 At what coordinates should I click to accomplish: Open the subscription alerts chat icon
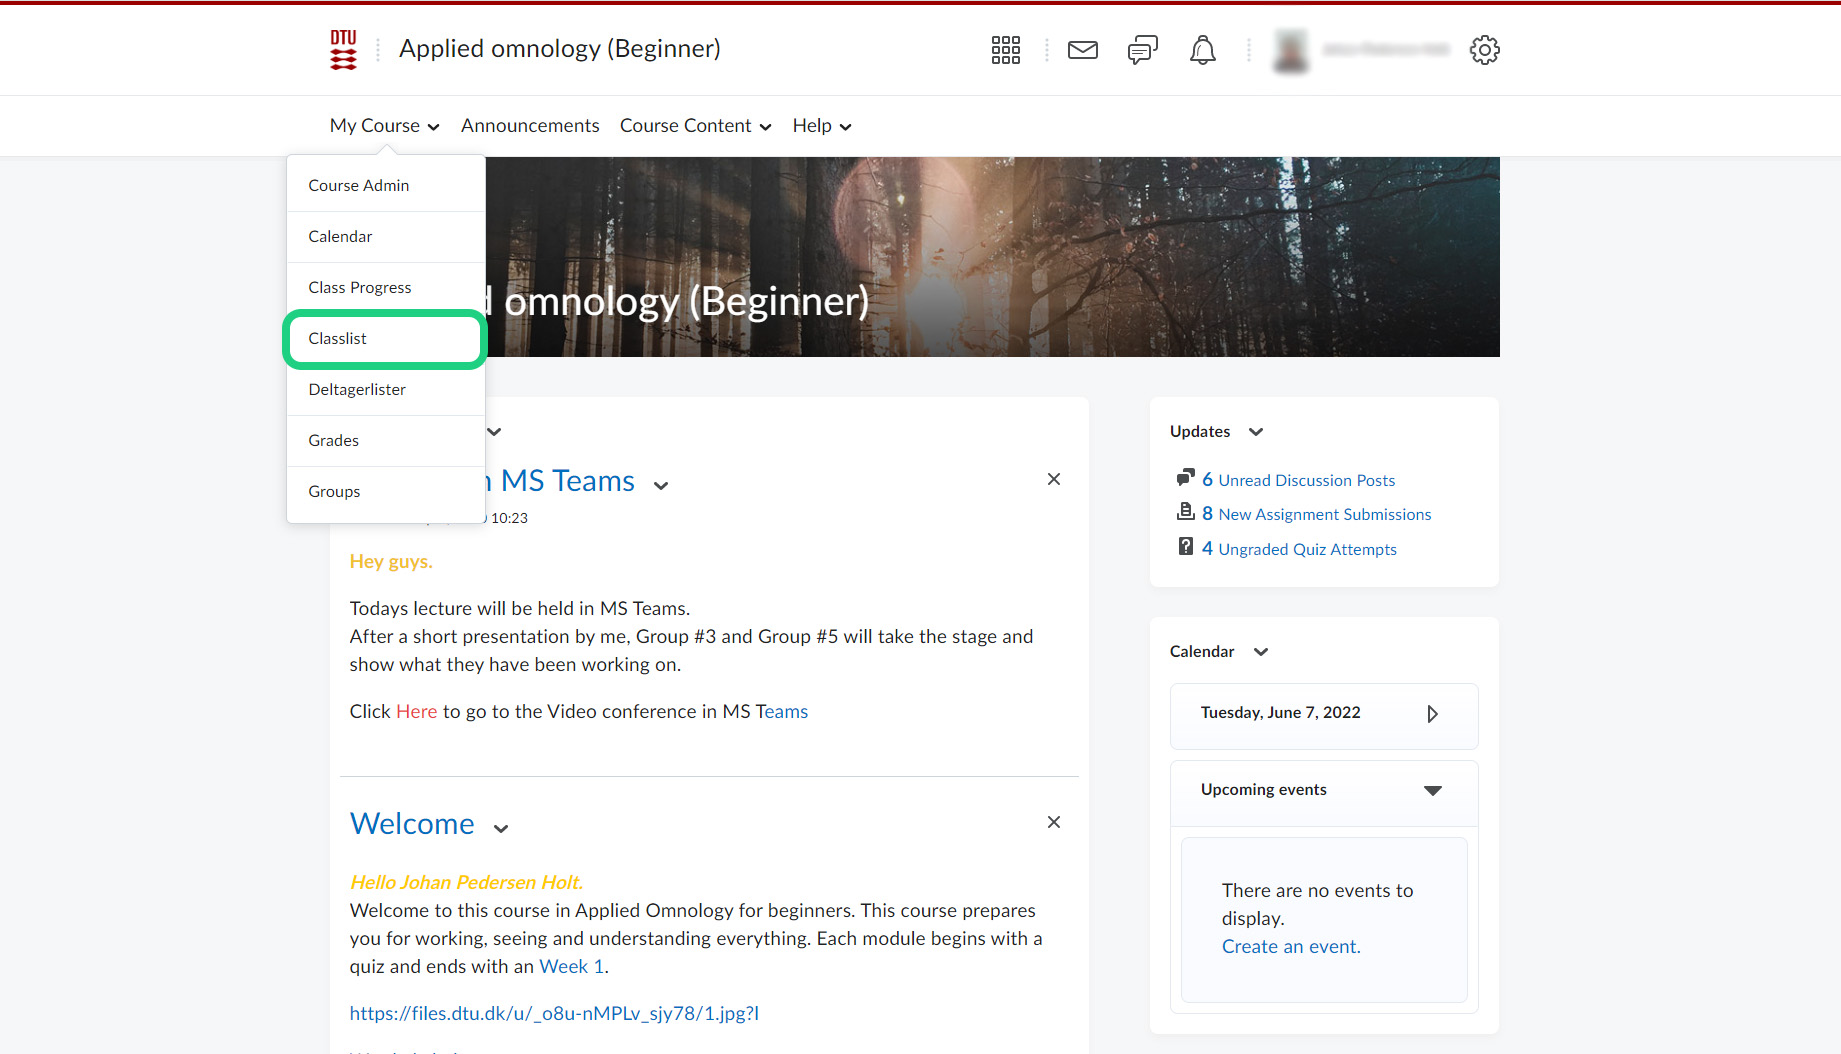click(x=1142, y=50)
